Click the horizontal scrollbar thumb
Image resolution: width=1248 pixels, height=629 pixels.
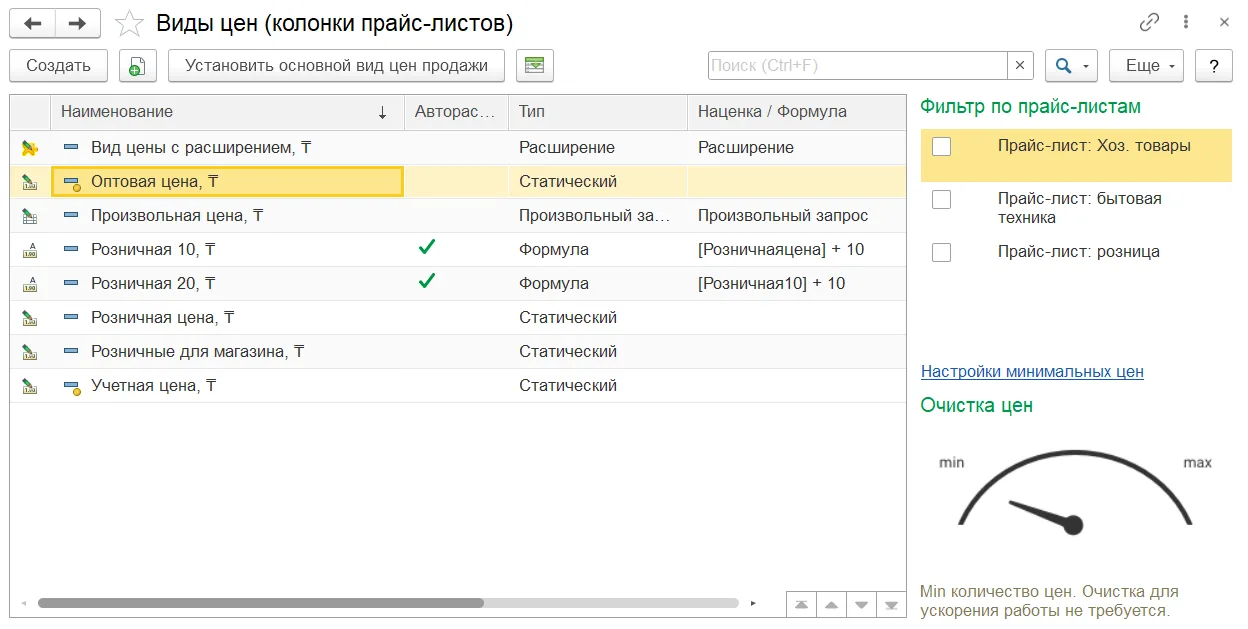pos(261,603)
